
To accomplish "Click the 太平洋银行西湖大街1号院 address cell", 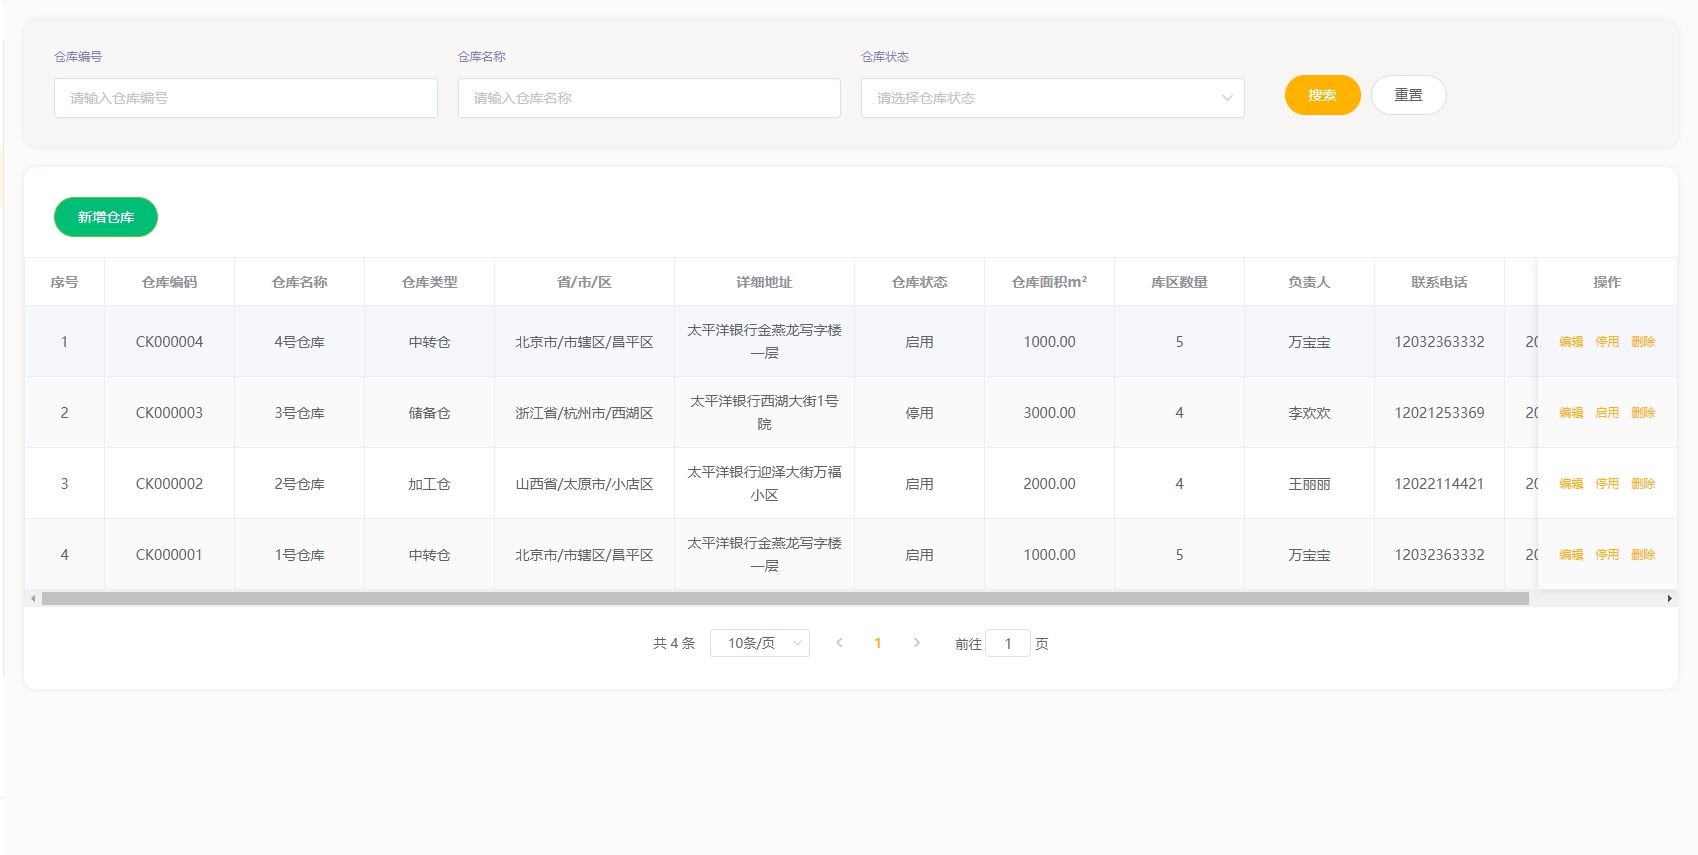I will click(x=764, y=412).
